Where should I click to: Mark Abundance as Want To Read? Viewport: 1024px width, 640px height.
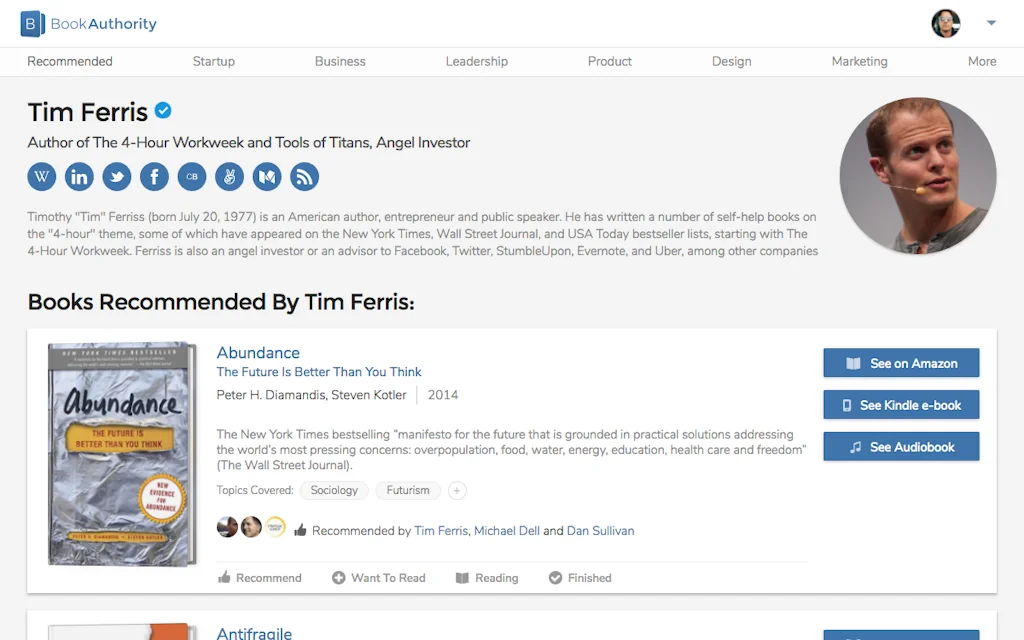[379, 578]
